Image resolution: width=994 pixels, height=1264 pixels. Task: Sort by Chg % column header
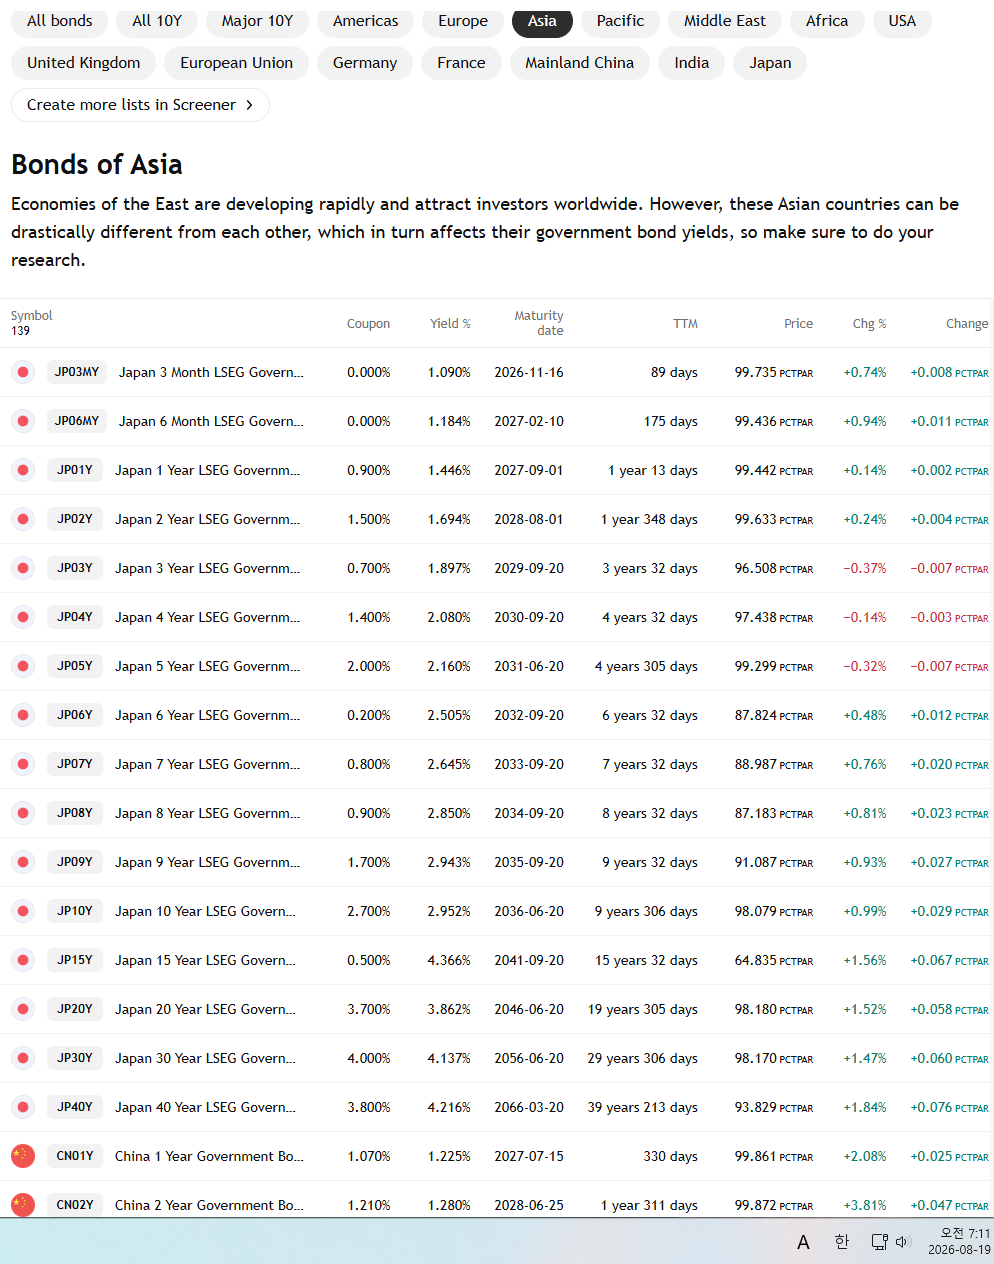(x=869, y=324)
